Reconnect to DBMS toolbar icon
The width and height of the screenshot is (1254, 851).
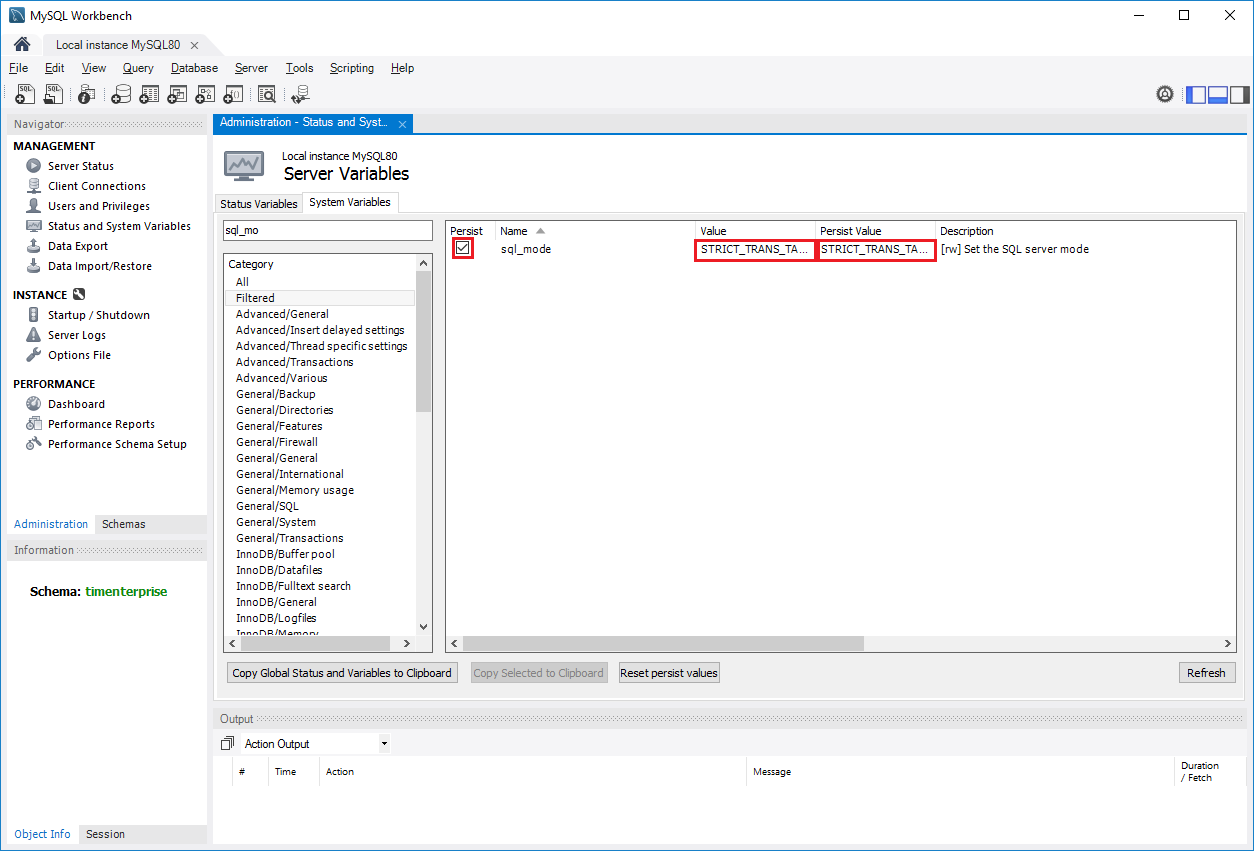300,94
